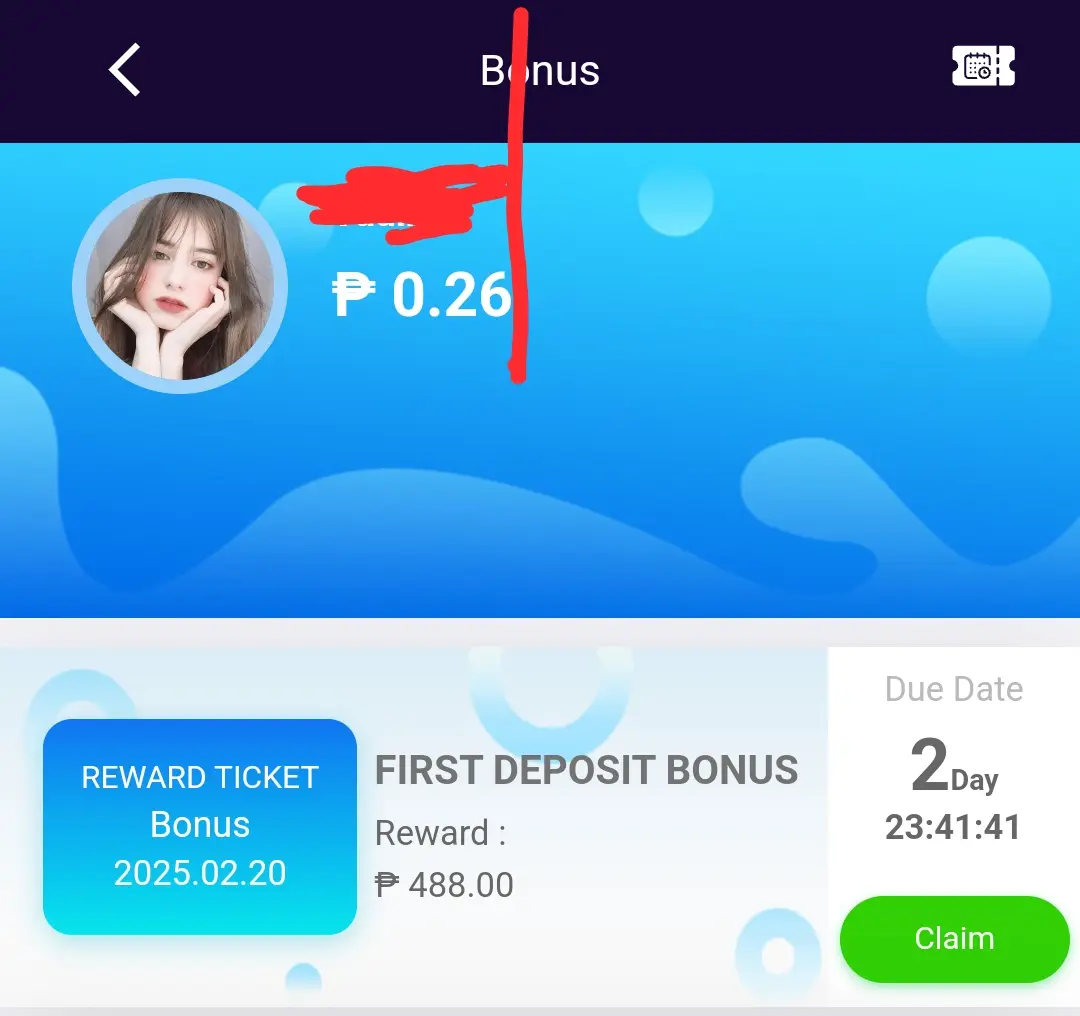The height and width of the screenshot is (1016, 1080).
Task: Select the FIRST DEPOSIT BONUS heading
Action: tap(586, 770)
